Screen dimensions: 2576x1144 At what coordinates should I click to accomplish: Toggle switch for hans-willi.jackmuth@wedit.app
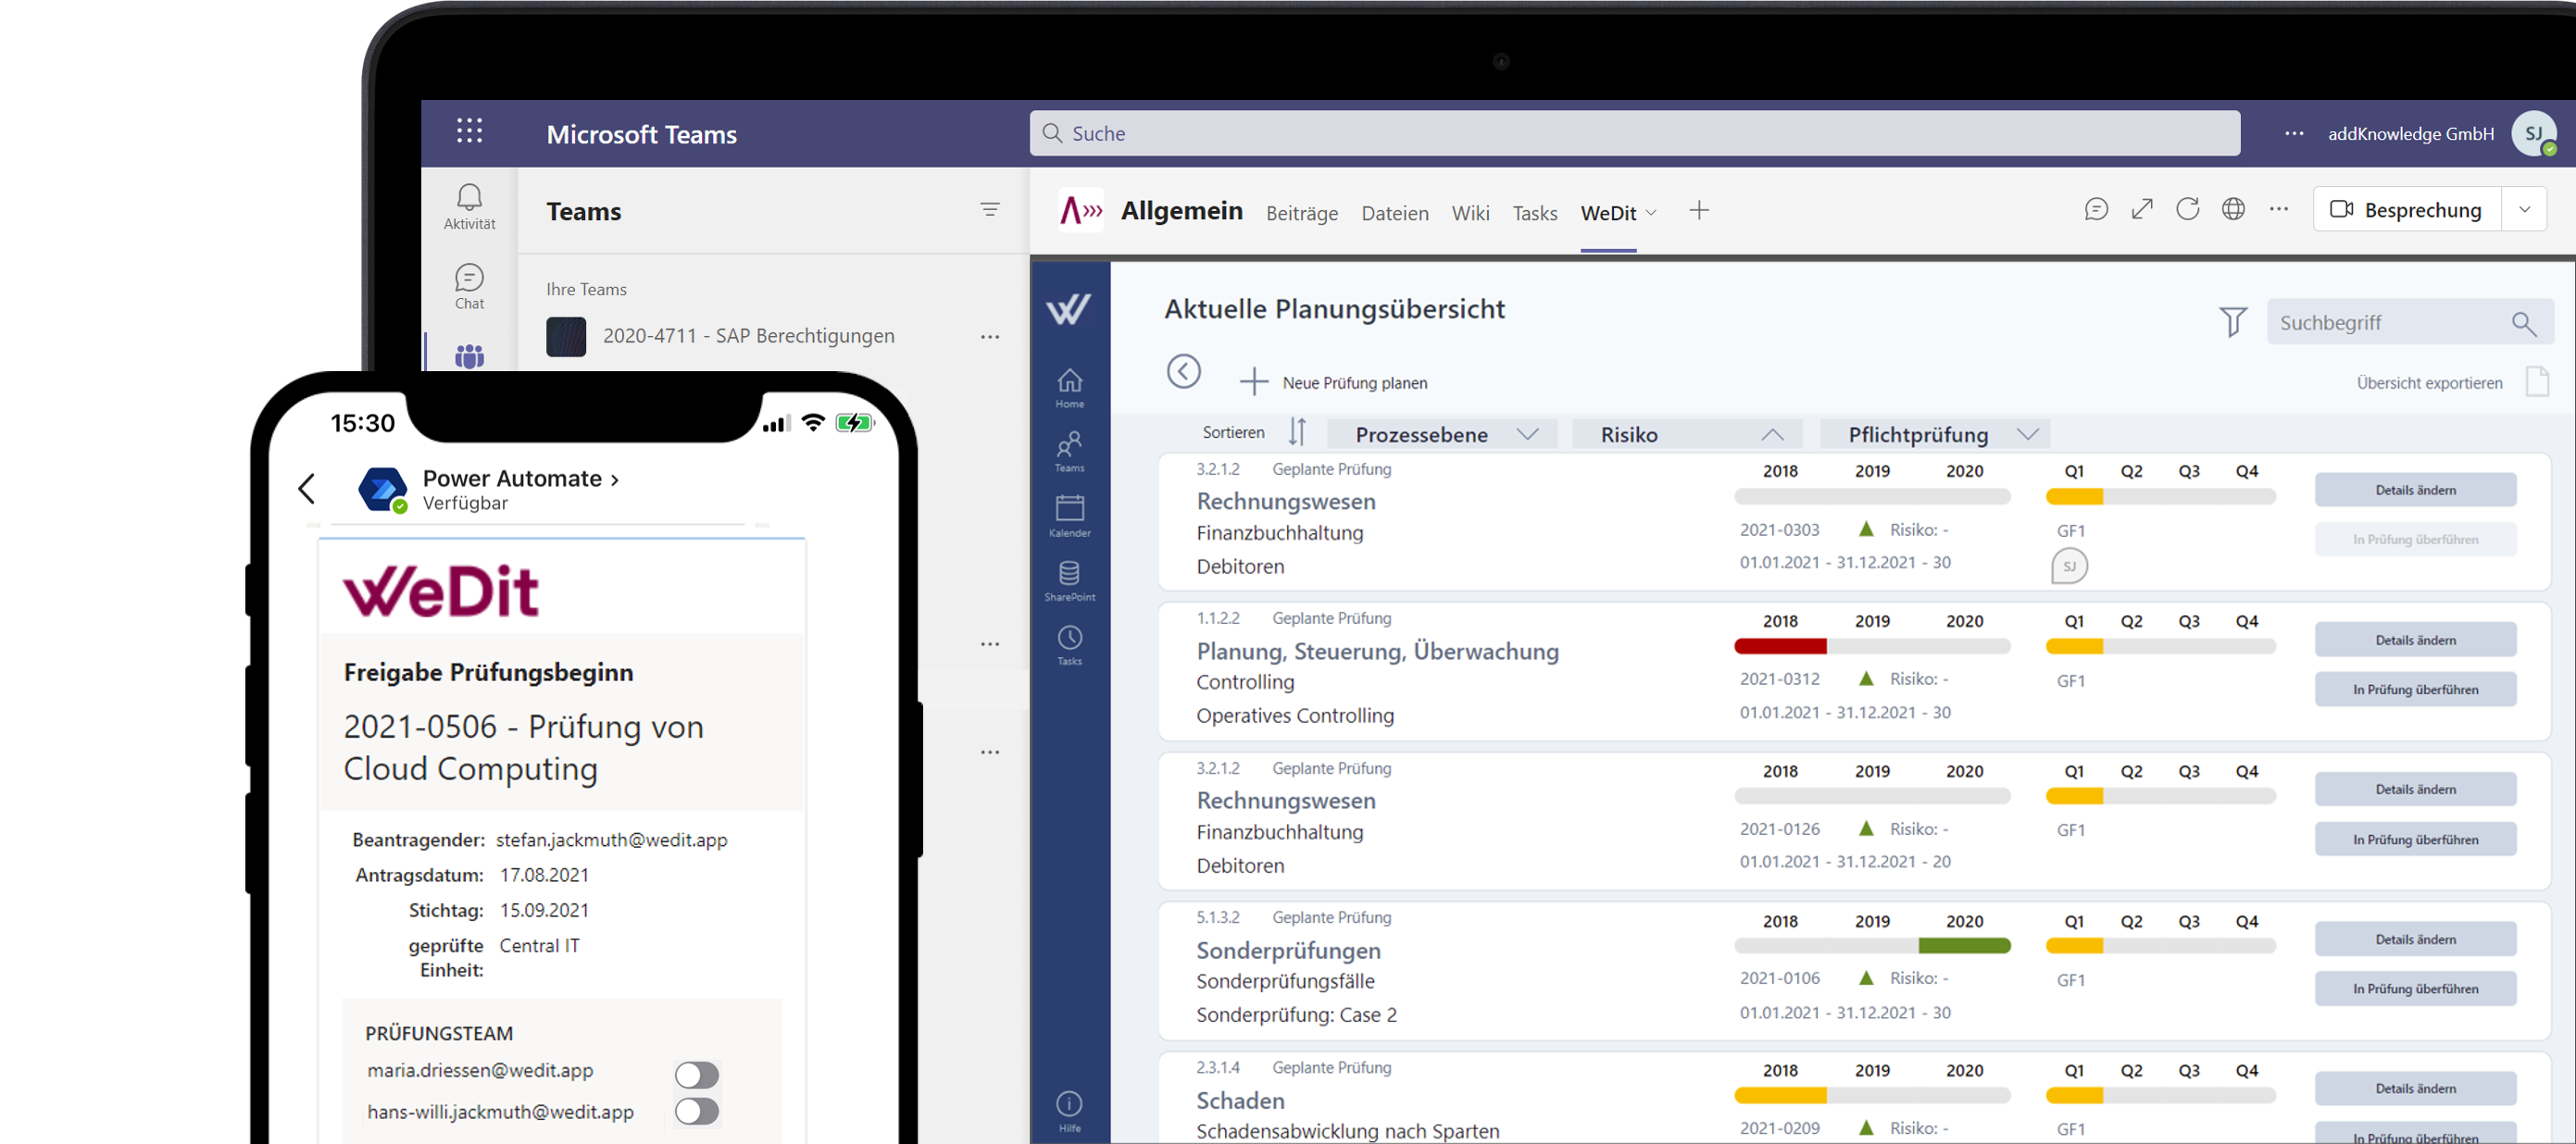(x=697, y=1111)
